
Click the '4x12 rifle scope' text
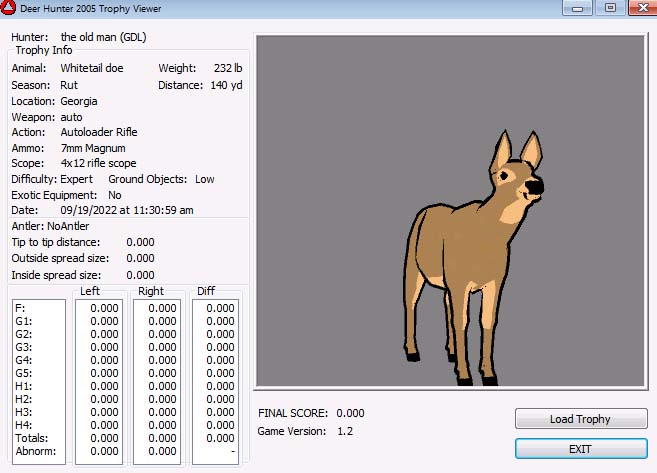click(x=99, y=163)
